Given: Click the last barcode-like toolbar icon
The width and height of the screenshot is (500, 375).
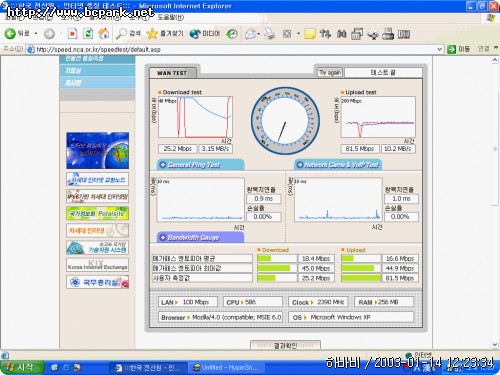Looking at the screenshot, I should 404,34.
